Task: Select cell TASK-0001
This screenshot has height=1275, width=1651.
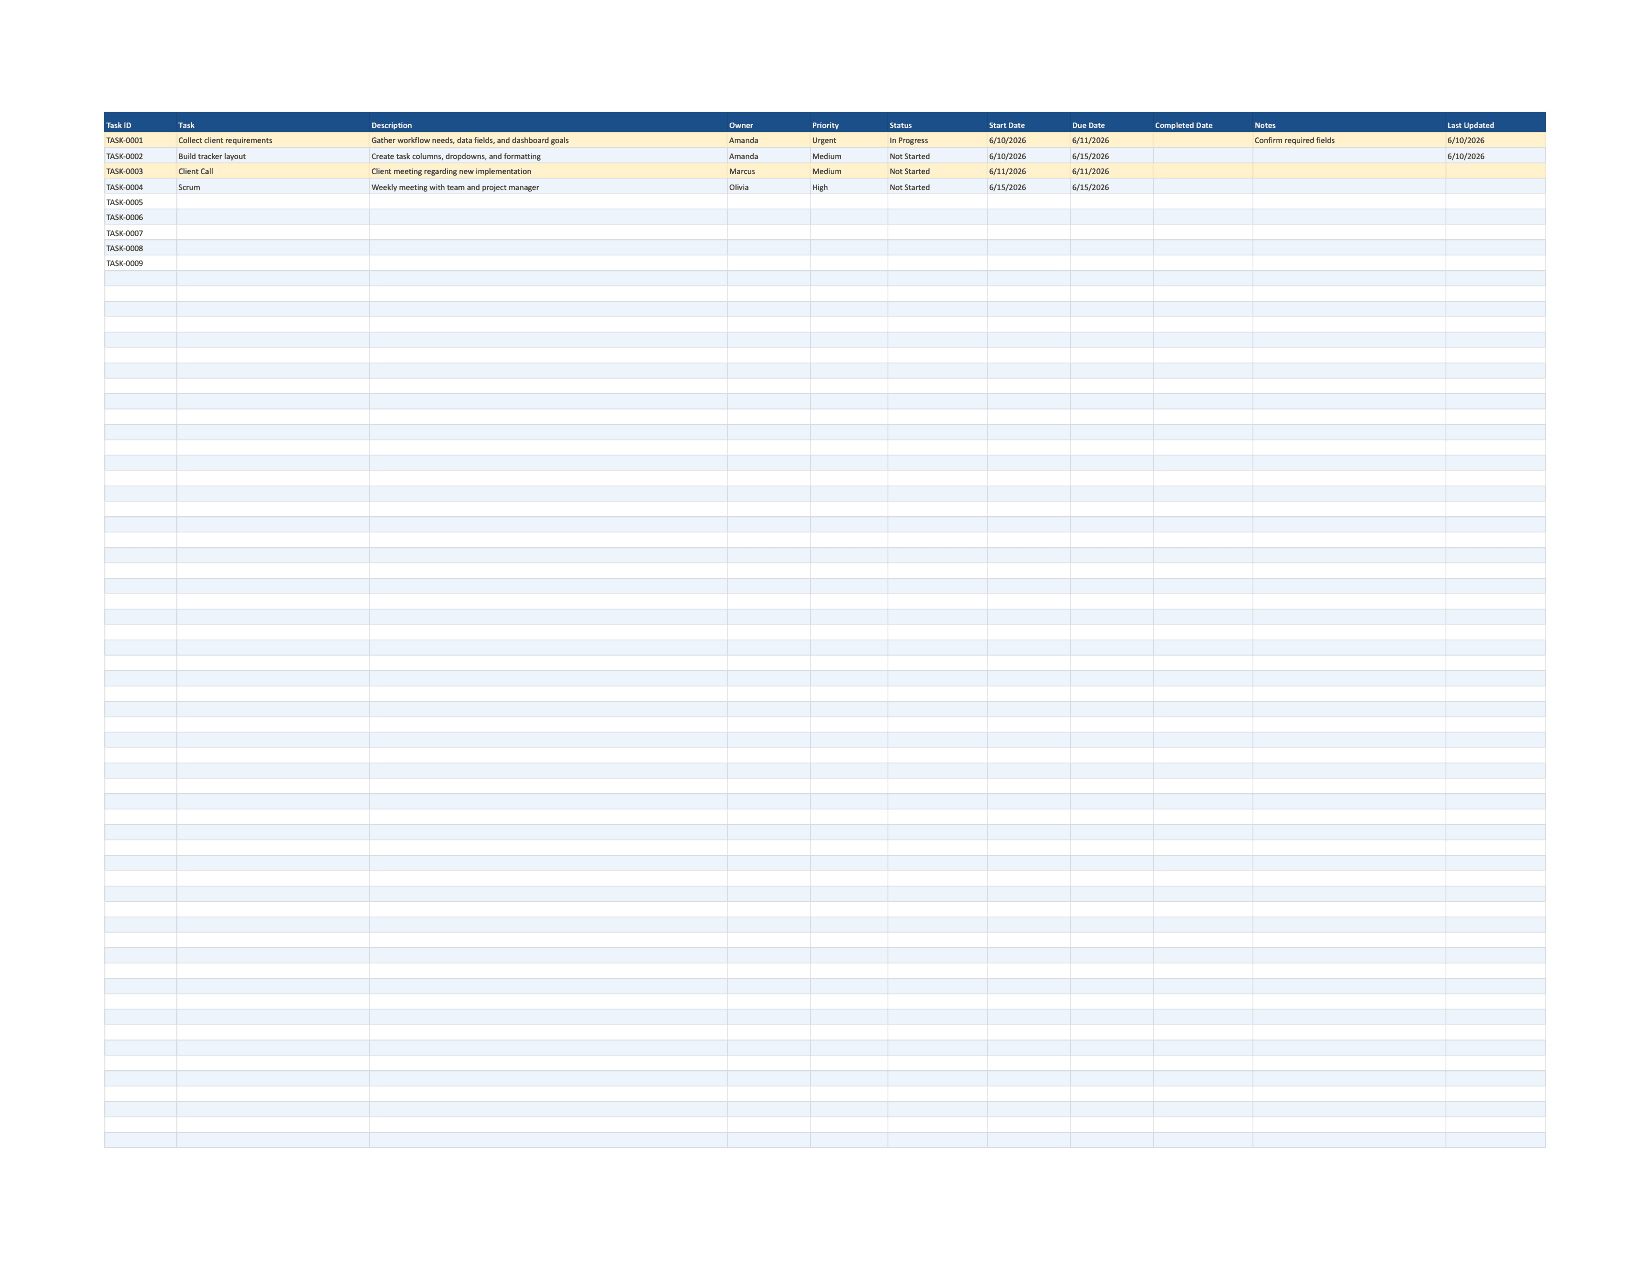Action: [x=140, y=141]
